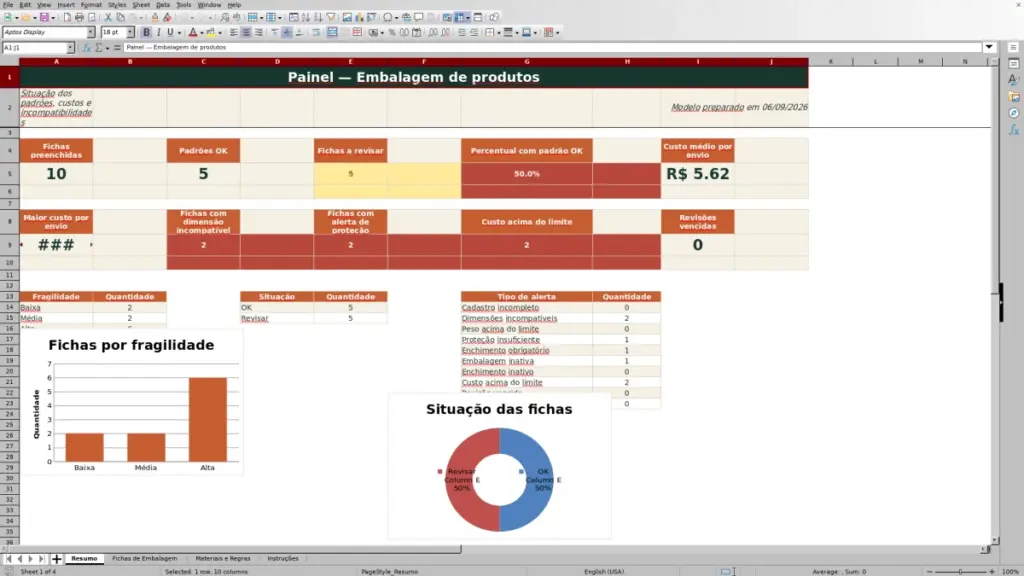Screen dimensions: 1024x576
Task: Open the font size dropdown
Action: 130,33
